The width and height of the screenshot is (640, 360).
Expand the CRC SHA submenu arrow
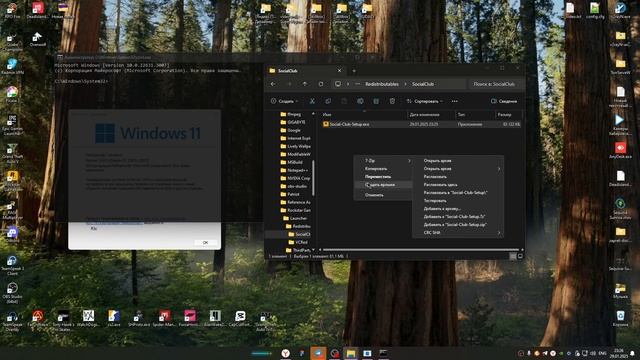pos(499,233)
